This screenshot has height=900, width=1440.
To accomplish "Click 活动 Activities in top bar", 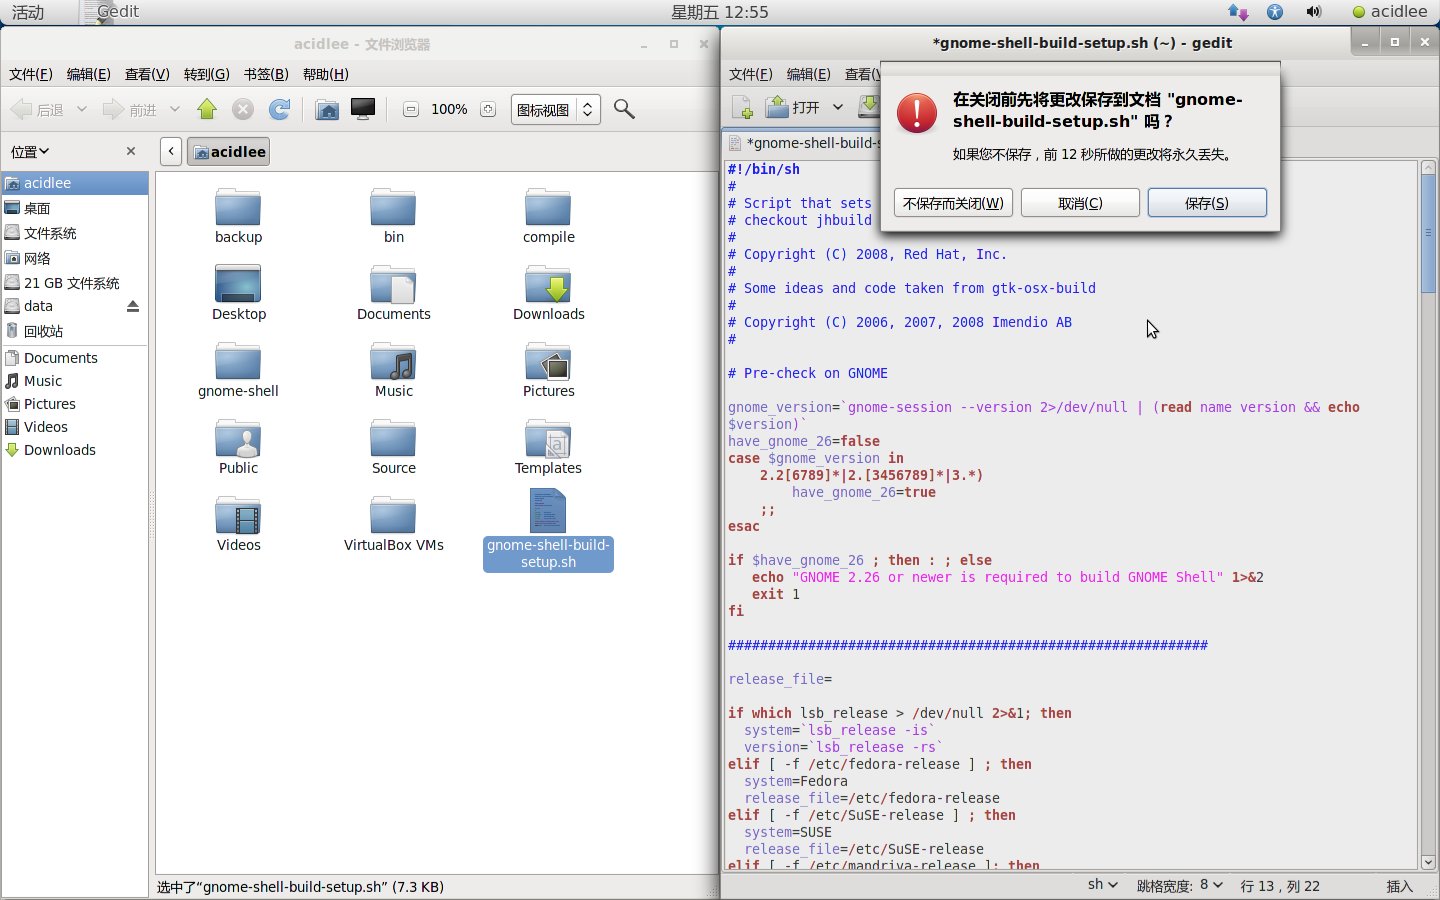I will tap(28, 12).
